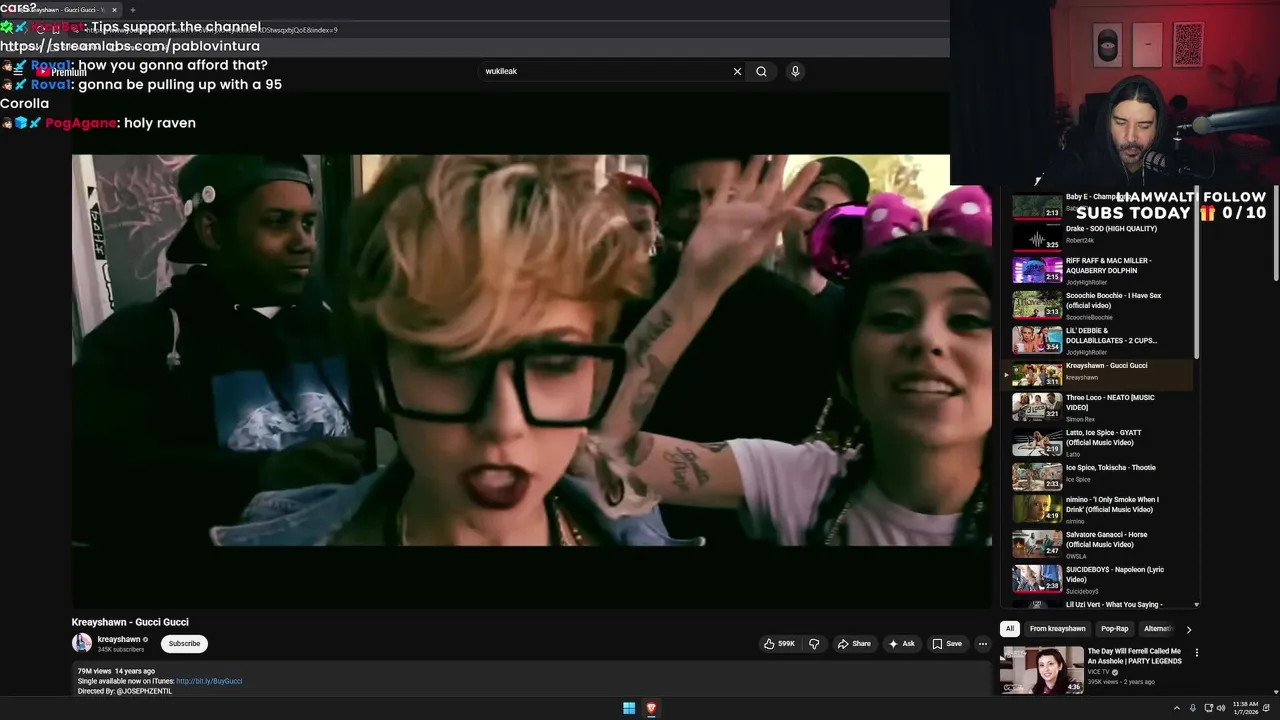Click the Kreayshawn - Gucci Gucci video title

130,622
